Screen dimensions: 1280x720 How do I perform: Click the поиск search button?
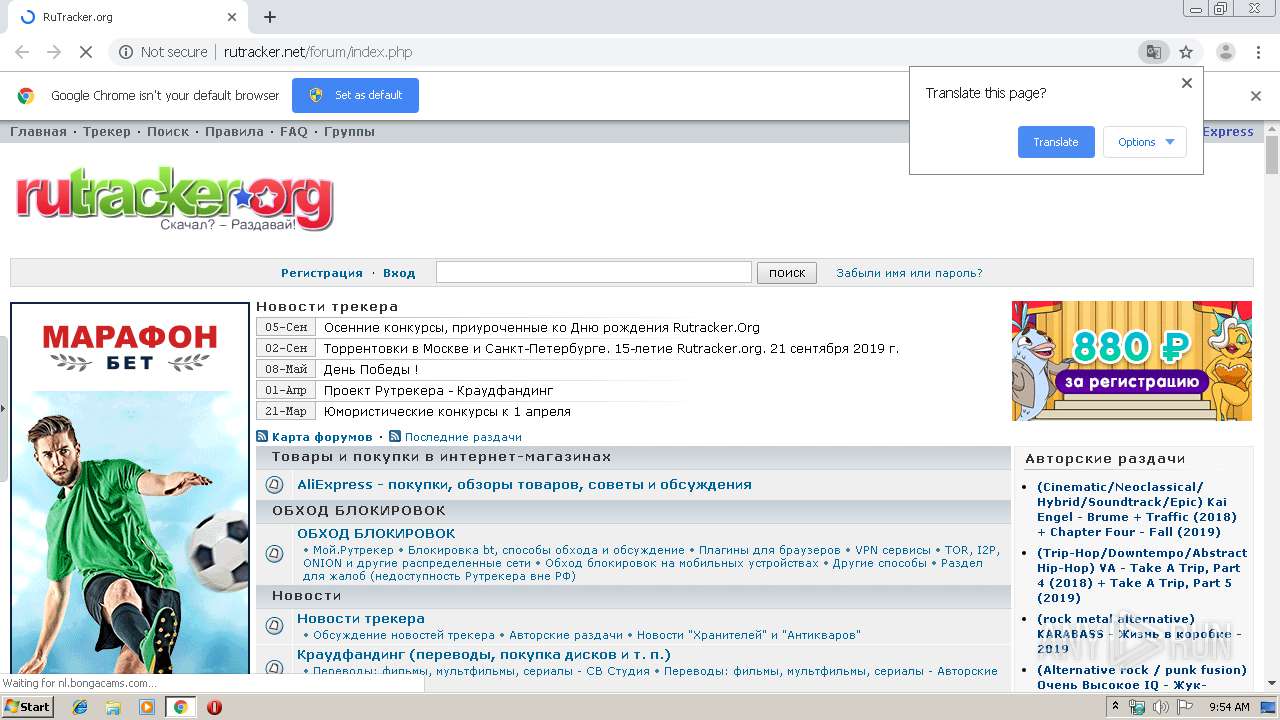(787, 273)
